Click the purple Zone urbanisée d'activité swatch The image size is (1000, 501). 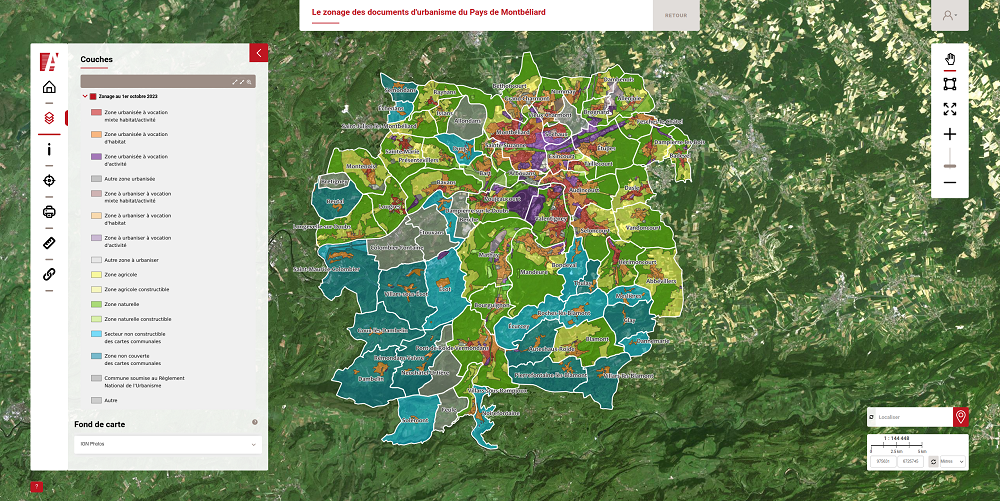tap(96, 157)
